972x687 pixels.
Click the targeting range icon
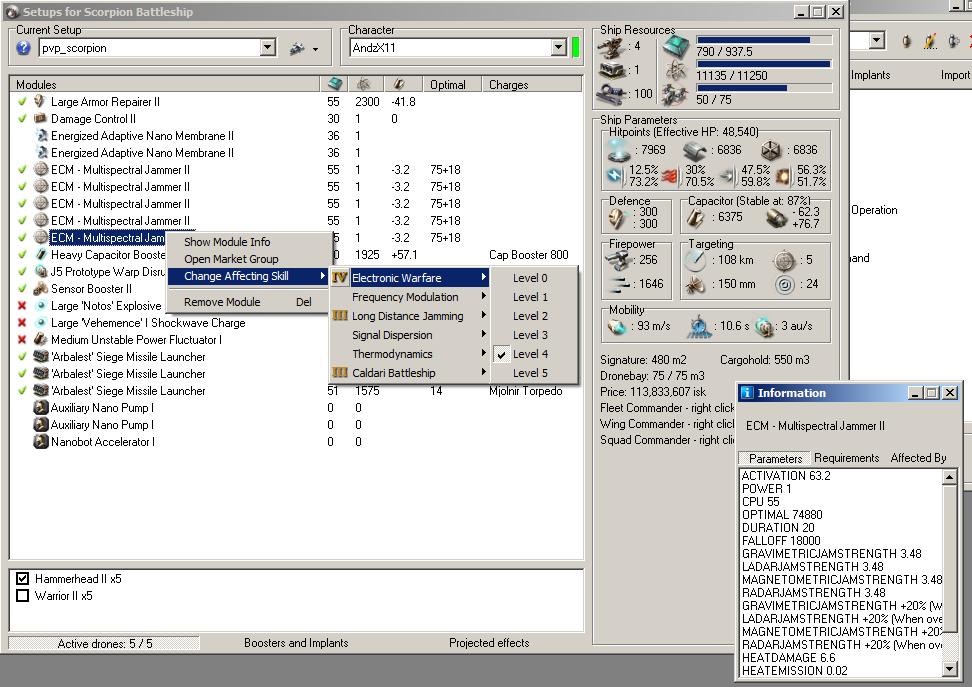(x=697, y=261)
